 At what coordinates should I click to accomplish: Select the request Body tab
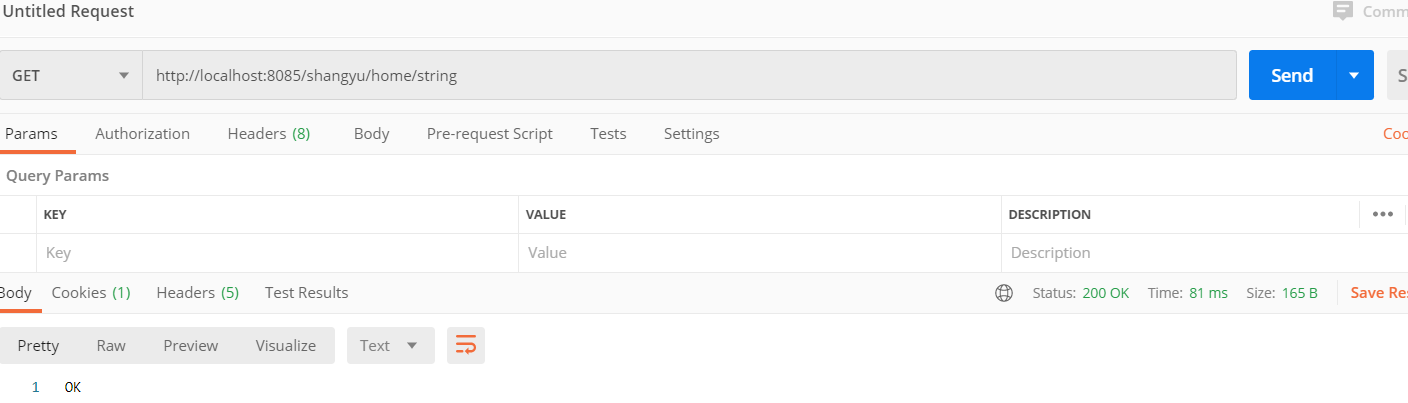371,134
